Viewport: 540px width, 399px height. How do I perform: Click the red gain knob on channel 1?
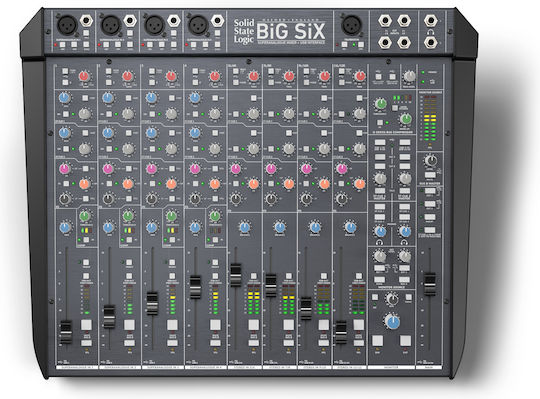coord(84,76)
